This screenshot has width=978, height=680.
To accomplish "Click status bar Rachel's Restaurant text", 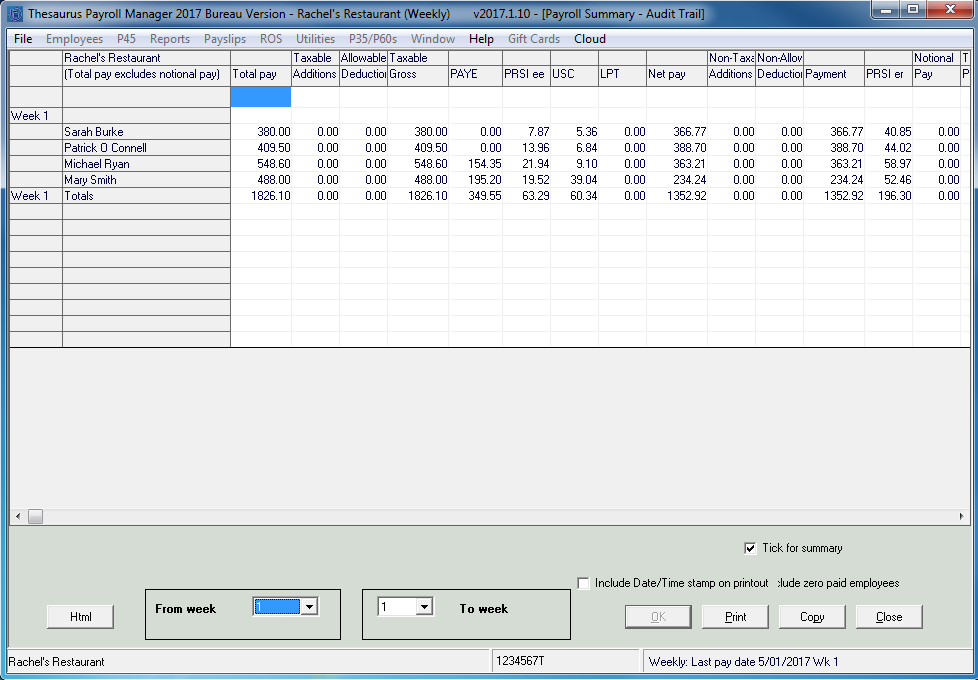I will (56, 662).
